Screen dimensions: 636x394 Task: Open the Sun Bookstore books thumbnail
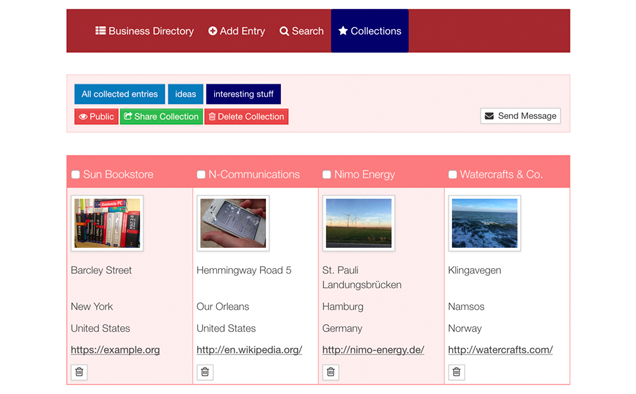[x=107, y=223]
